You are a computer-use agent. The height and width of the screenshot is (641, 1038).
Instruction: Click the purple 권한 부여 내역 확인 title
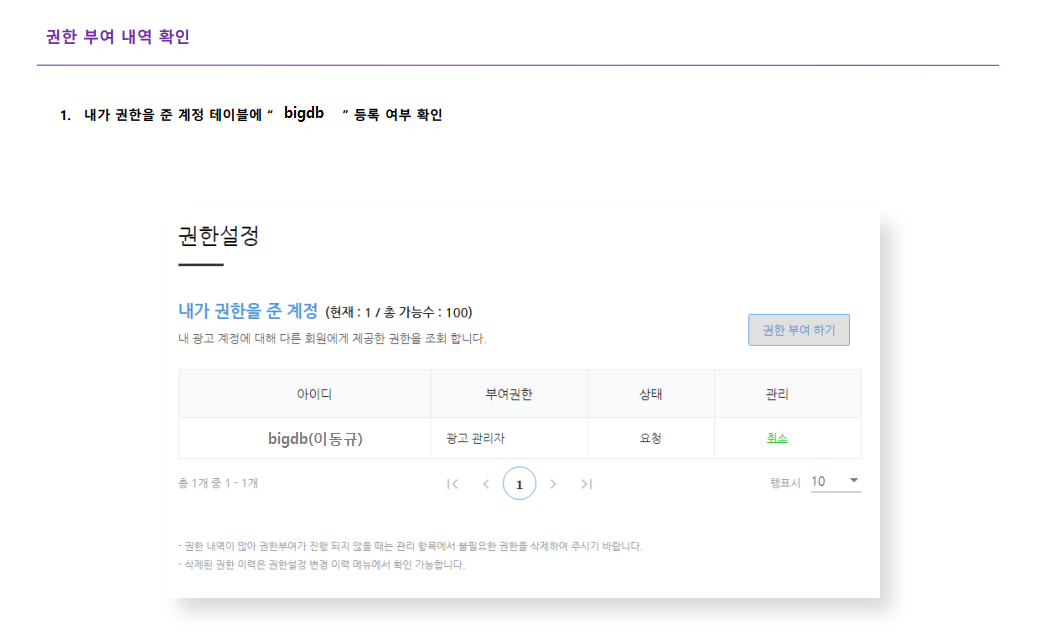click(118, 37)
